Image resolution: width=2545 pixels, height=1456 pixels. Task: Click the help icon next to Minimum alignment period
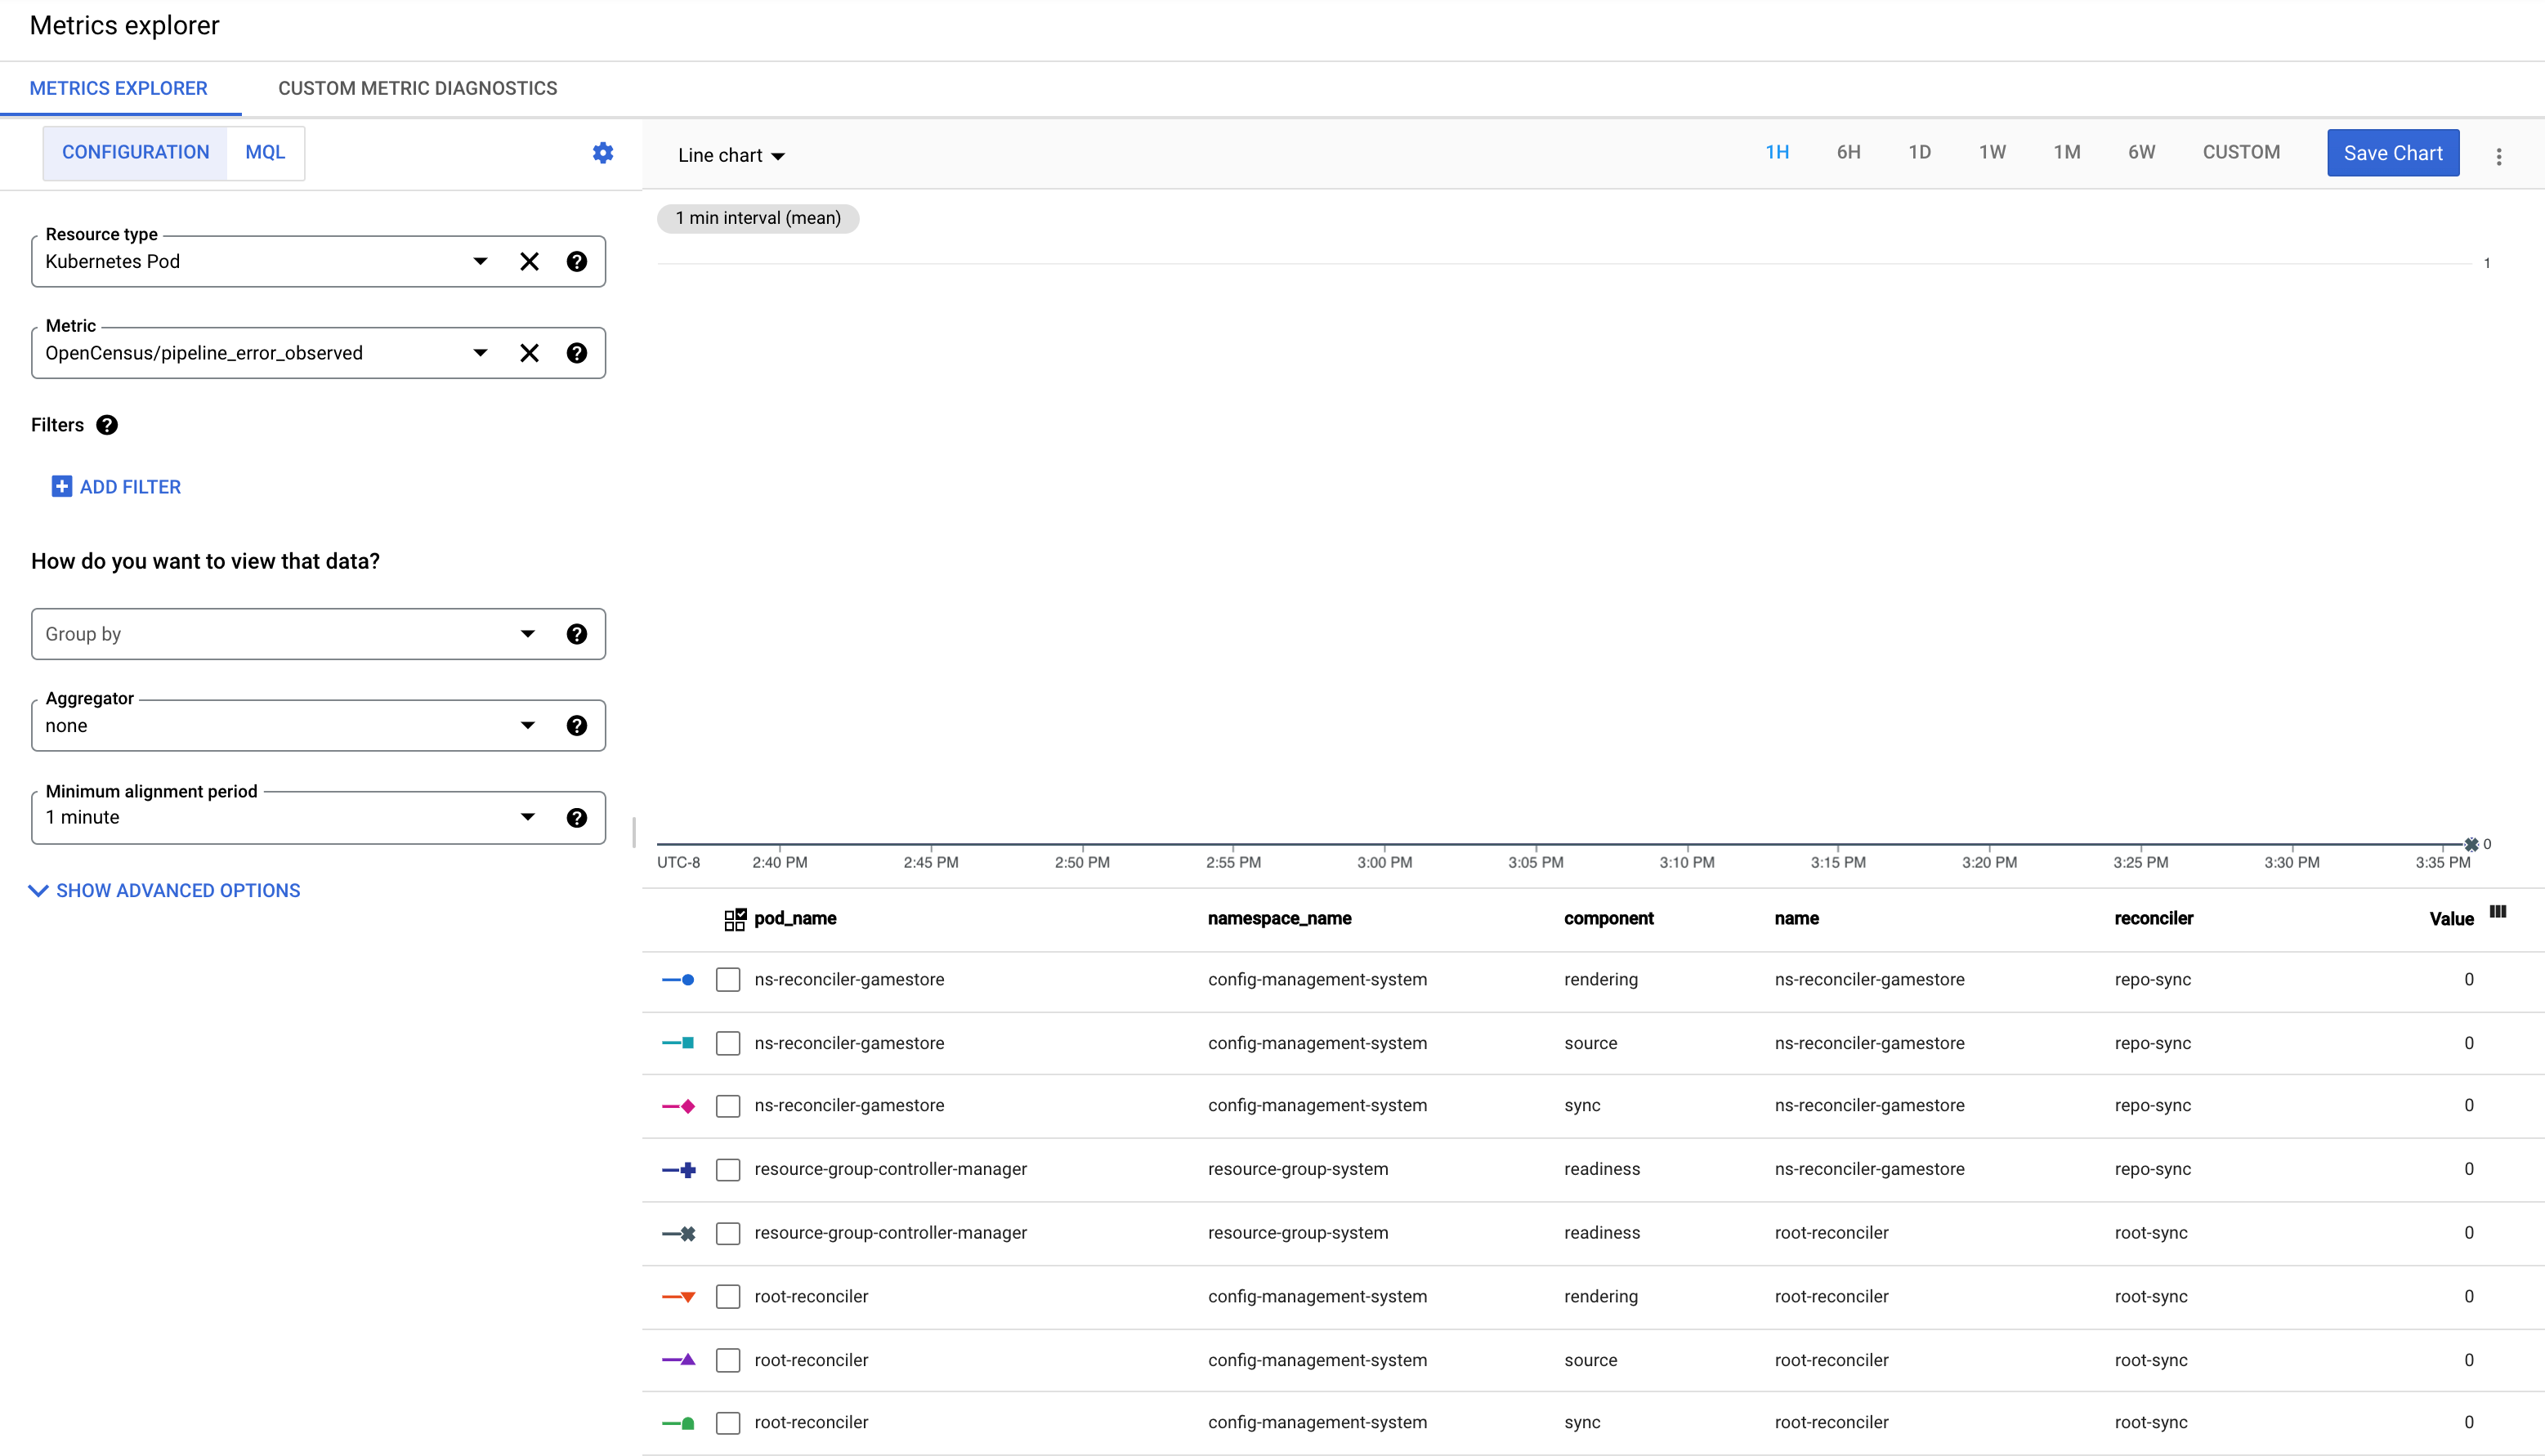(x=579, y=816)
